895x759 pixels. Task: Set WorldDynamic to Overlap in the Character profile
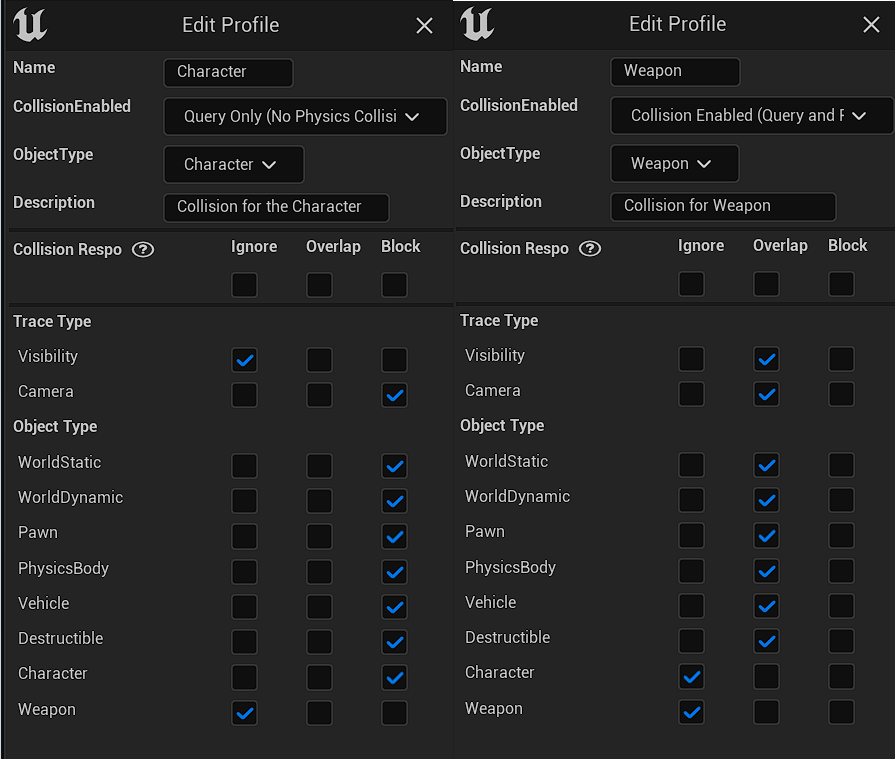coord(319,501)
